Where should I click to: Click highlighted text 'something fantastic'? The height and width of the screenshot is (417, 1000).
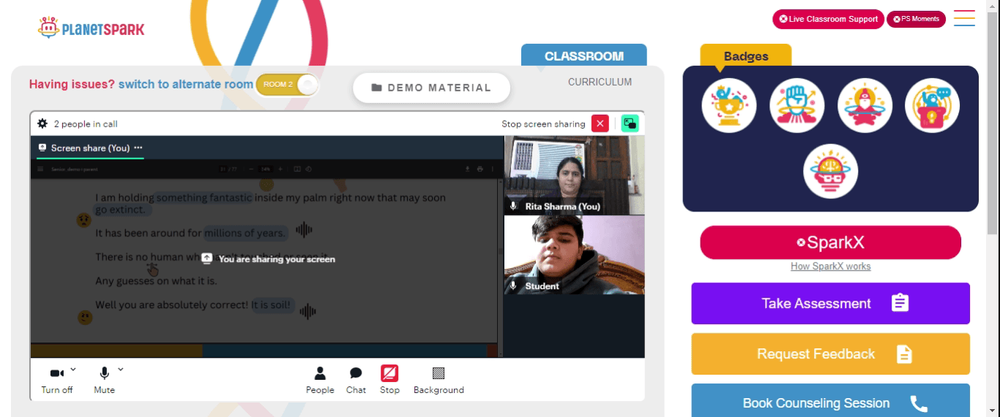[204, 198]
